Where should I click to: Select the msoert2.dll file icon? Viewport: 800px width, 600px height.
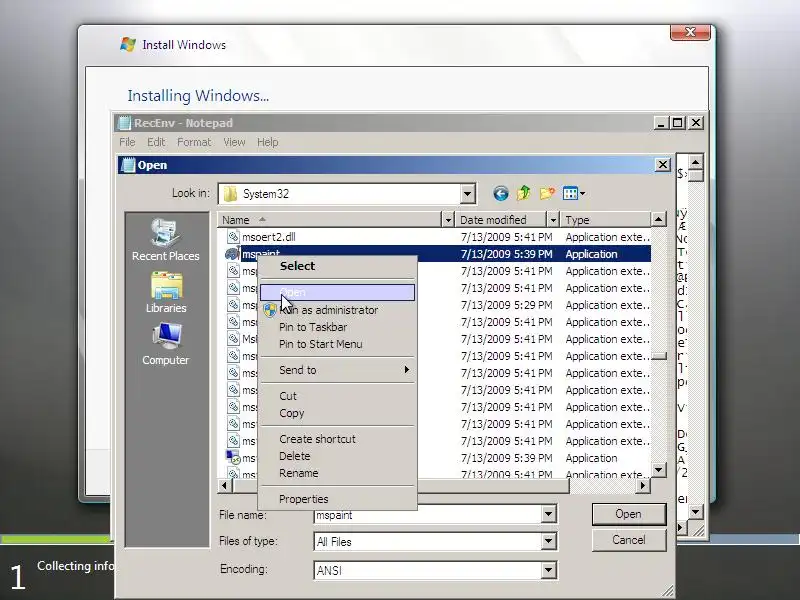(x=233, y=237)
